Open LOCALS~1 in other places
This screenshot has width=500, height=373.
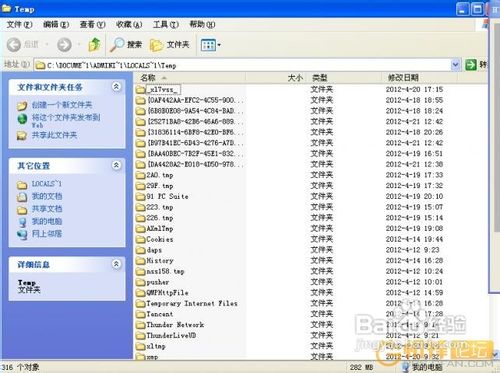click(x=47, y=184)
